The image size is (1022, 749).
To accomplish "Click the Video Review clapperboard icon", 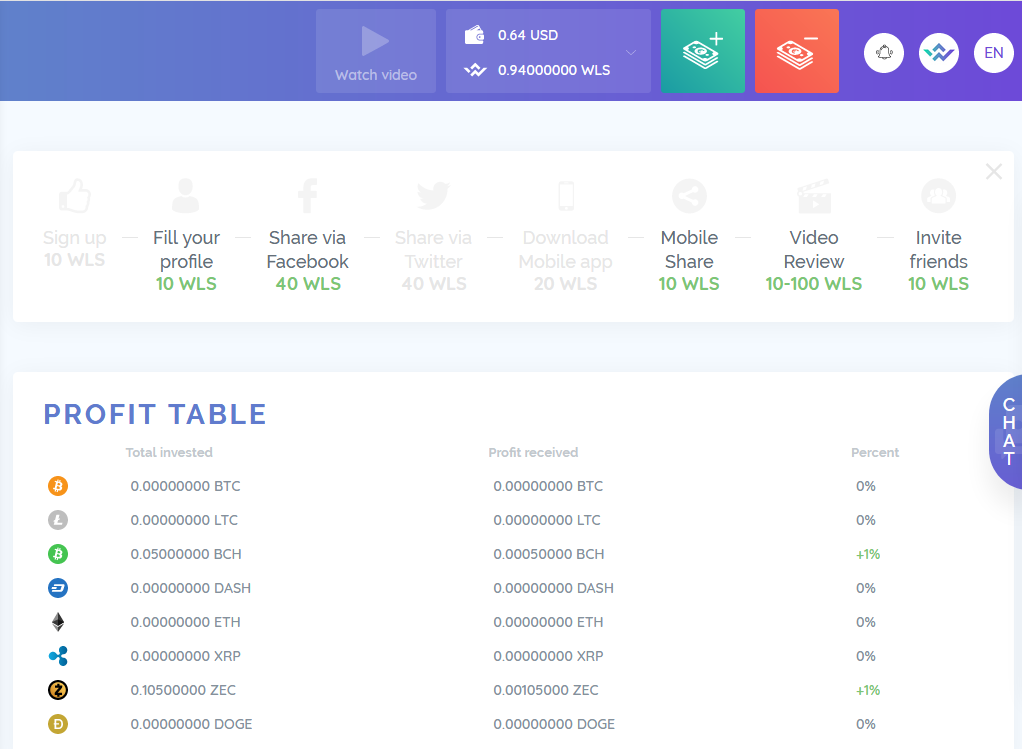I will (813, 196).
